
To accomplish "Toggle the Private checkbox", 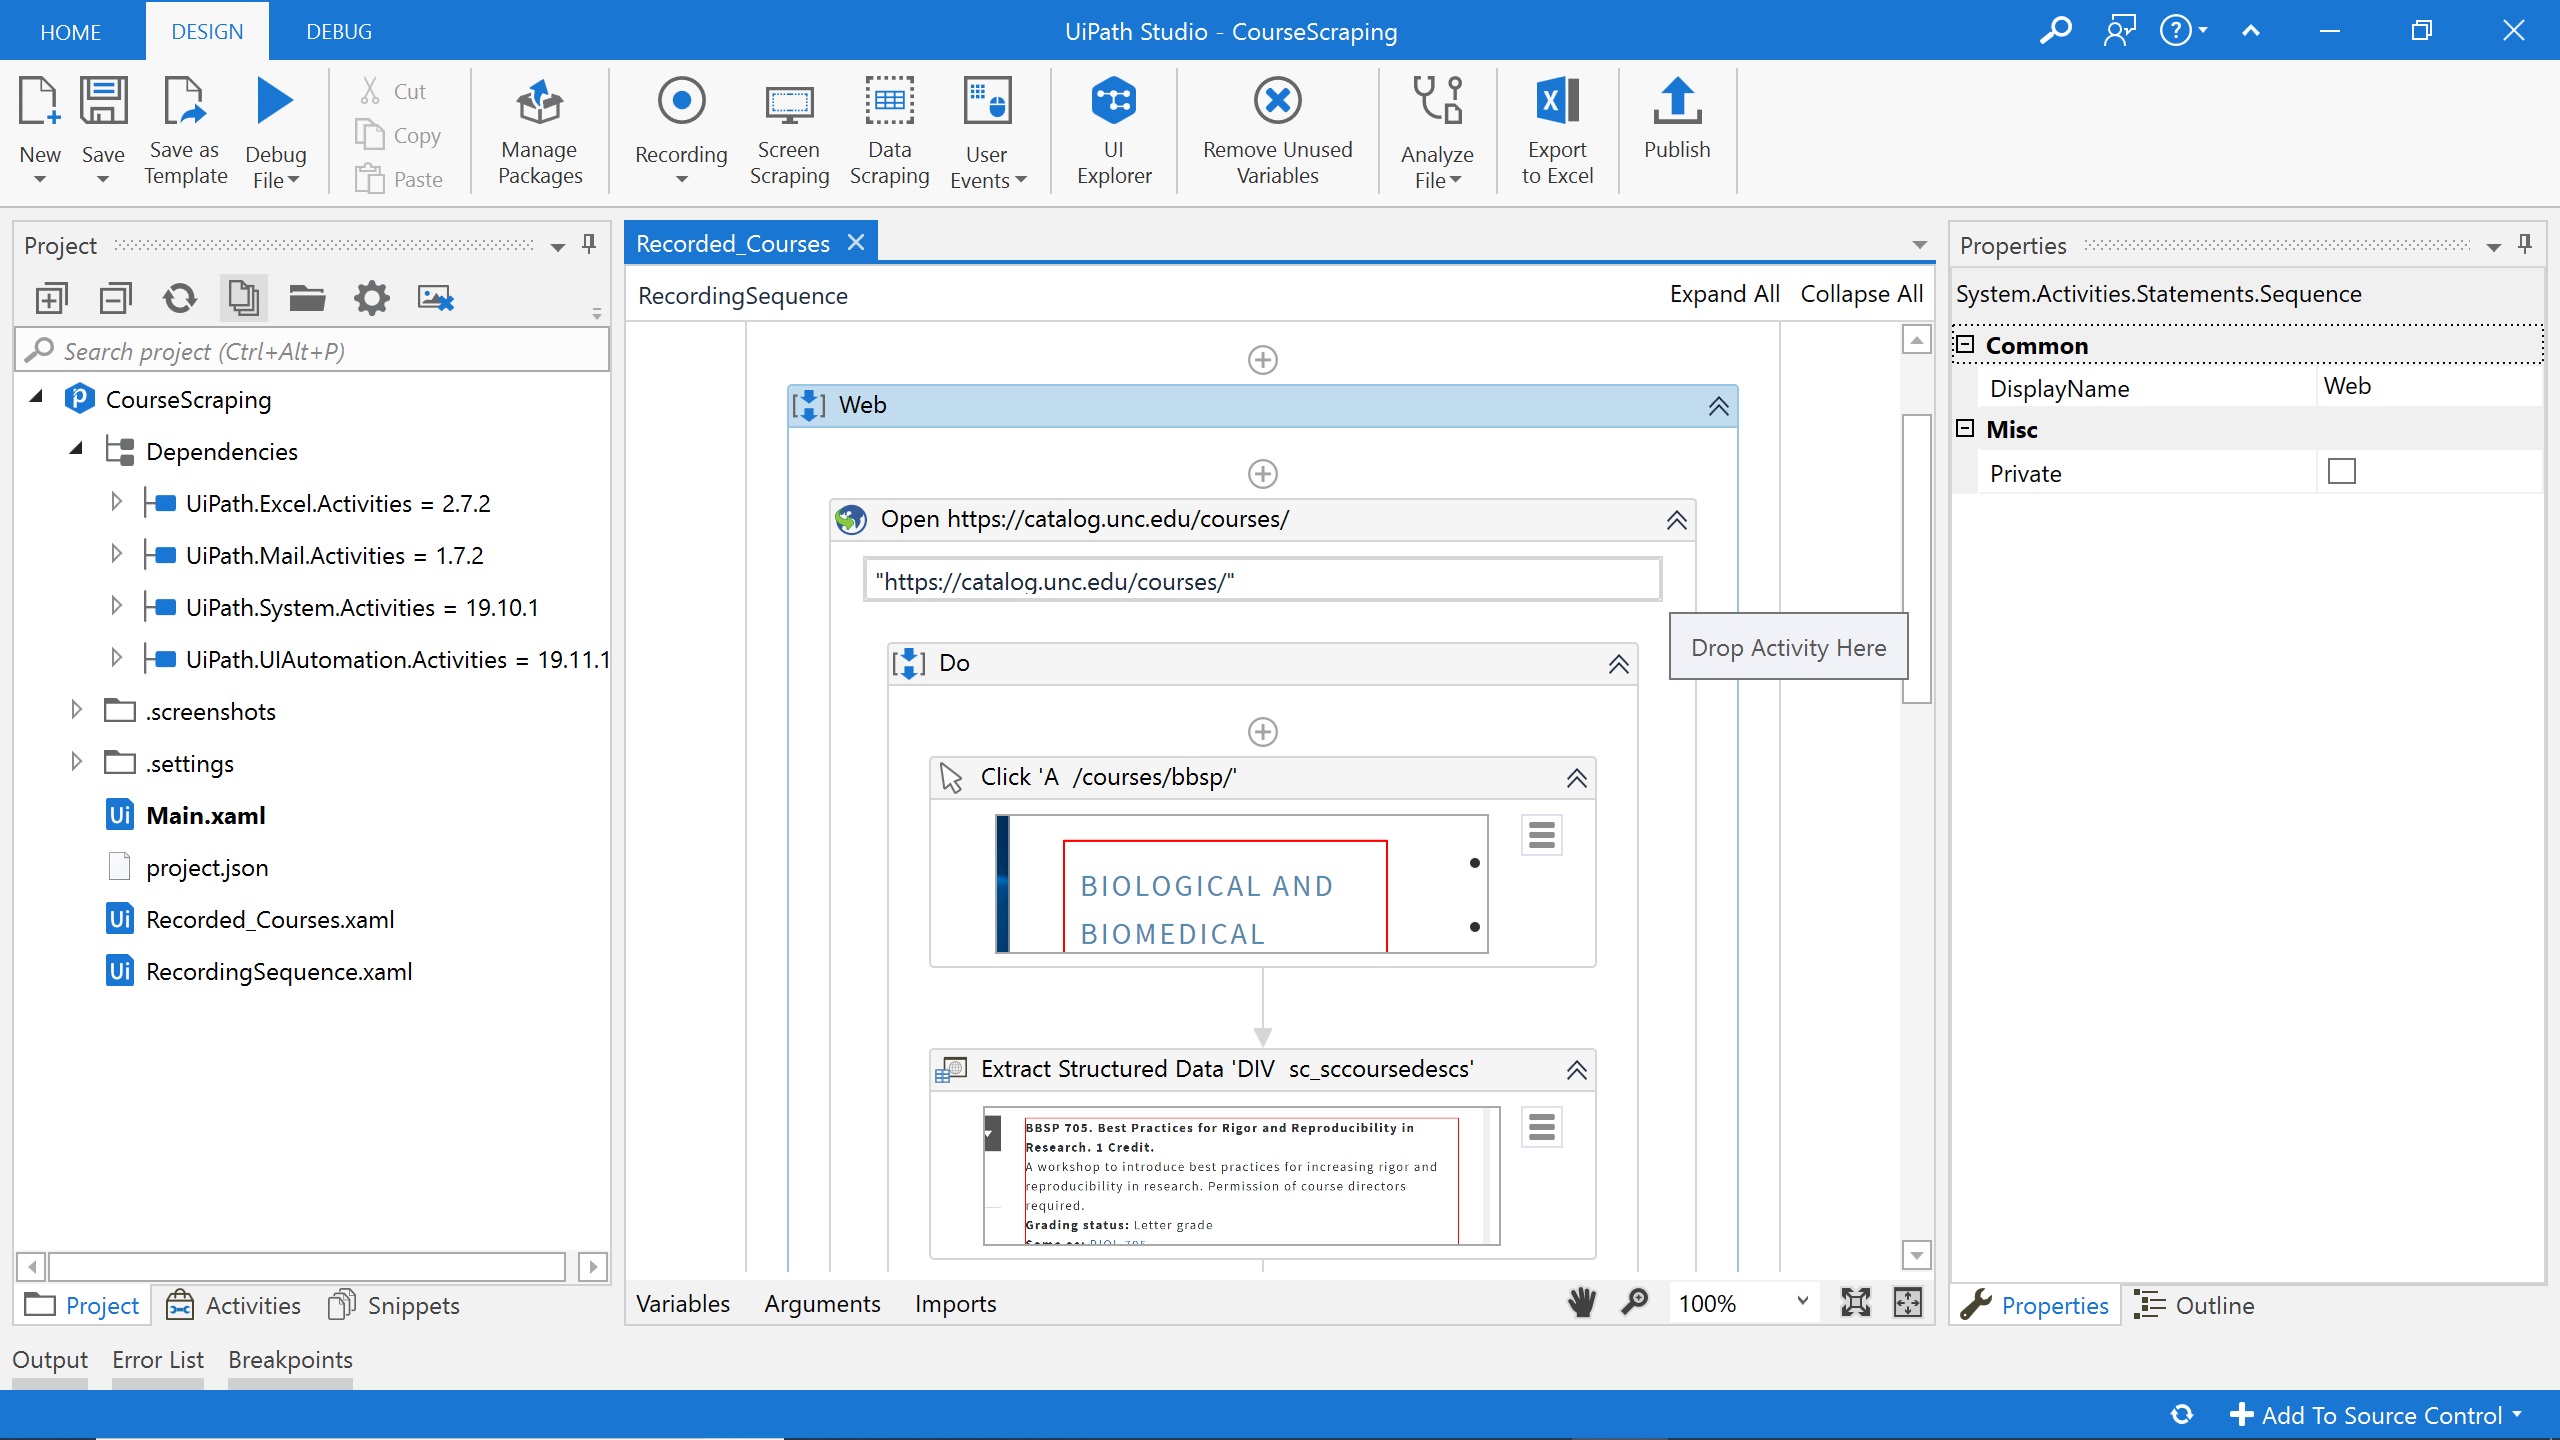I will [x=2341, y=472].
